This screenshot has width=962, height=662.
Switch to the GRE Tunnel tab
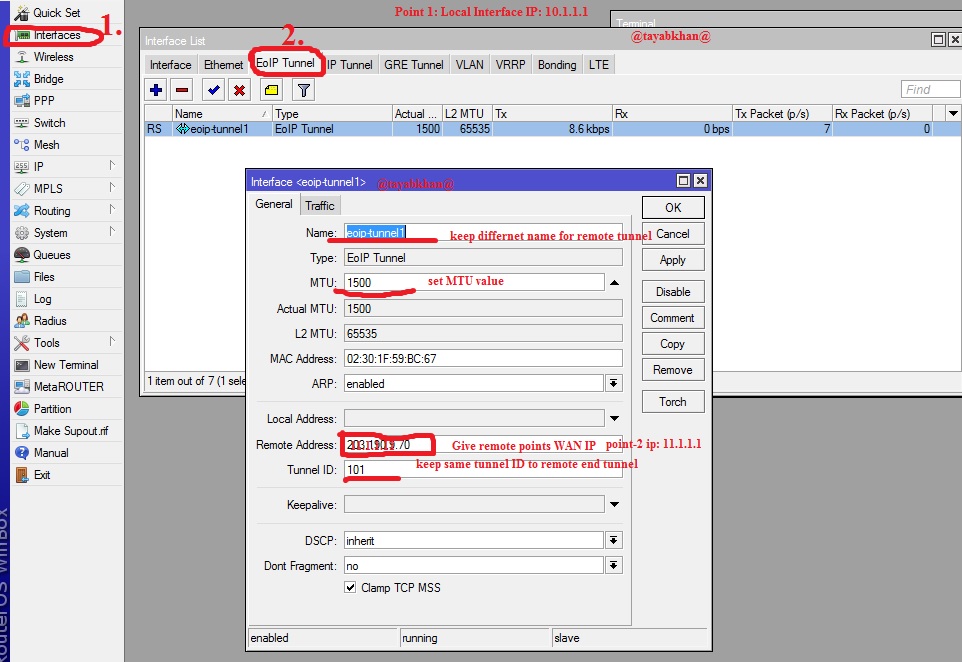pyautogui.click(x=414, y=65)
